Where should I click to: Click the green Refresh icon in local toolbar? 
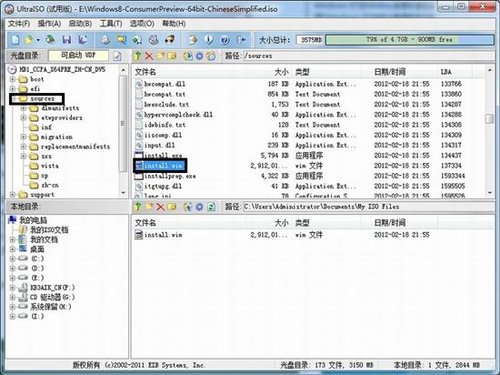(211, 207)
